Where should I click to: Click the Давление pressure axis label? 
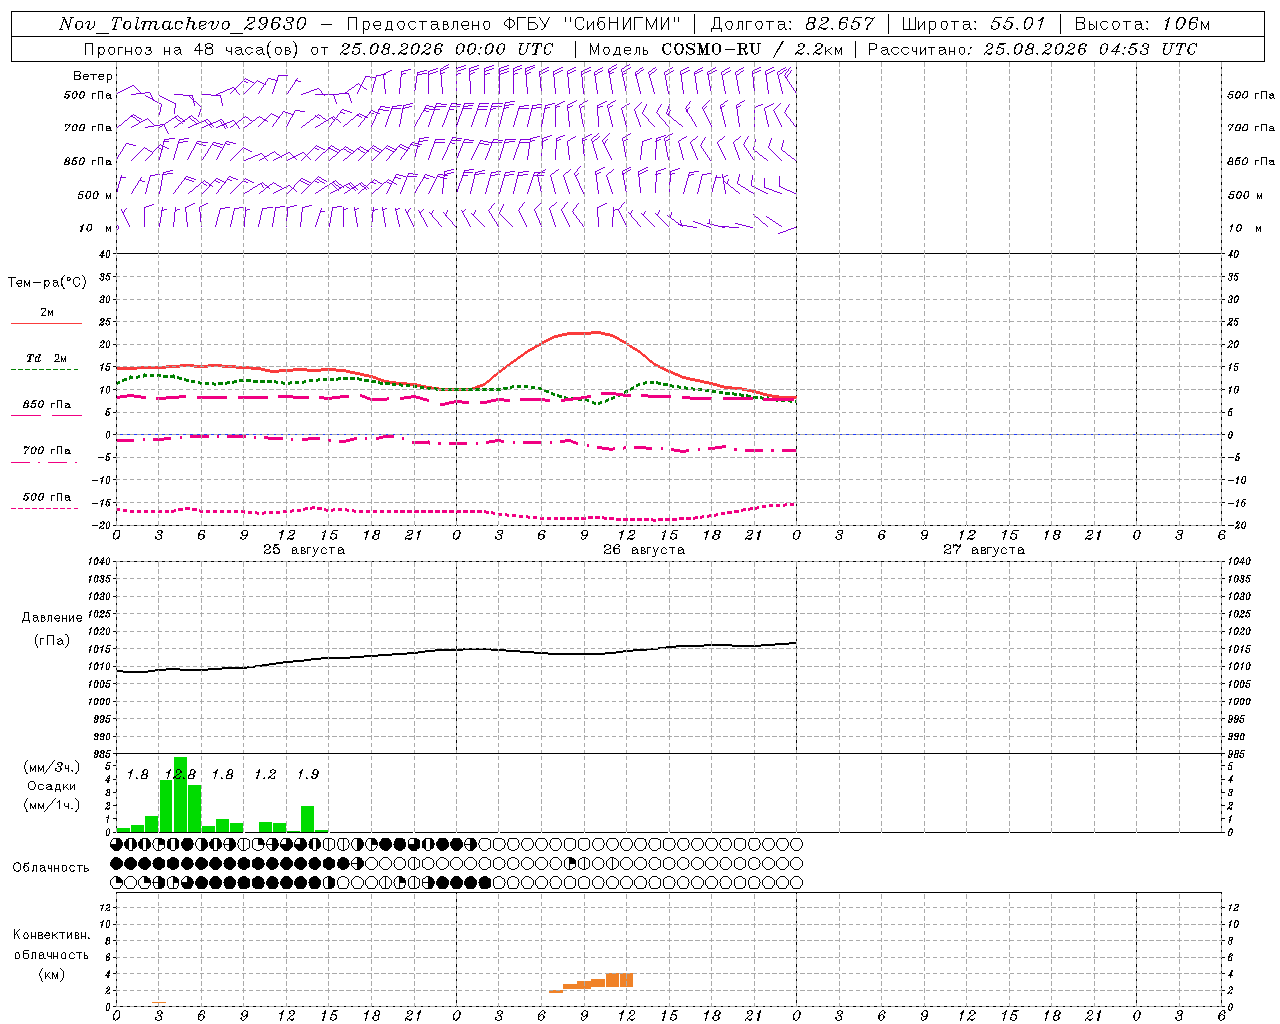pos(52,618)
